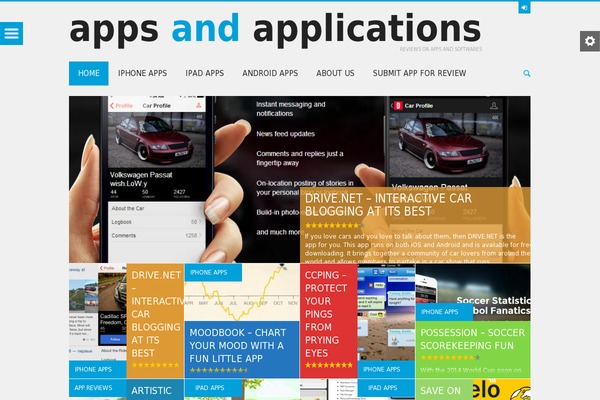Open the large Drive.net featured article headline

(x=388, y=205)
